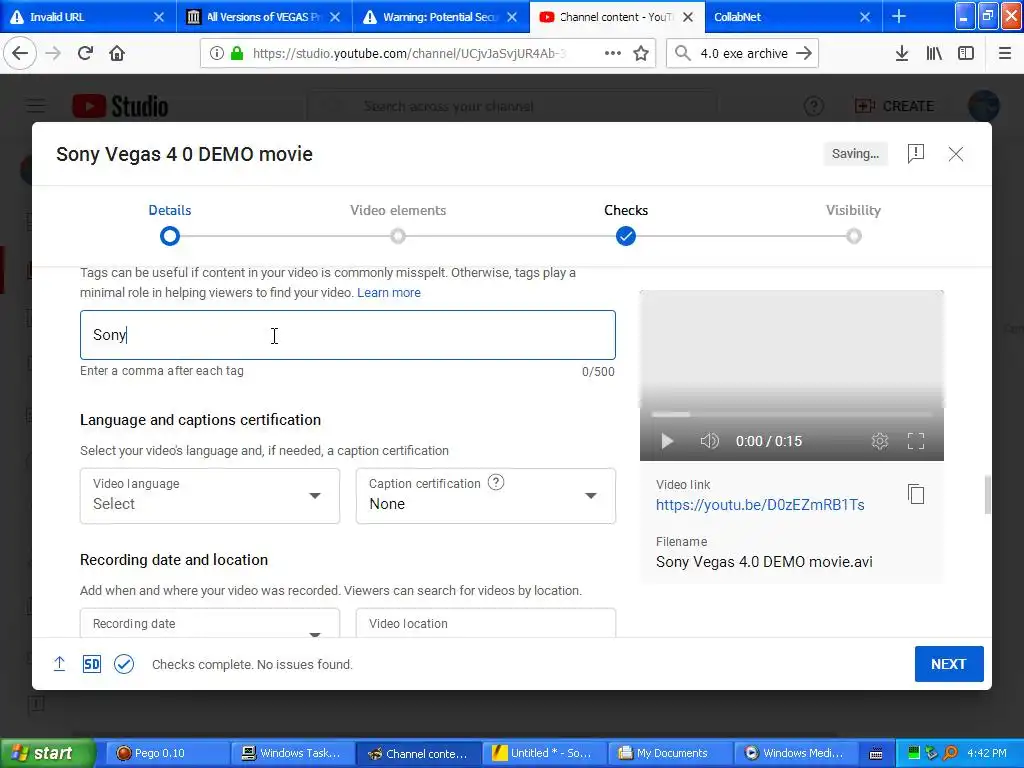Image resolution: width=1024 pixels, height=768 pixels.
Task: Switch to Windows Media Player taskbar item
Action: pos(795,753)
